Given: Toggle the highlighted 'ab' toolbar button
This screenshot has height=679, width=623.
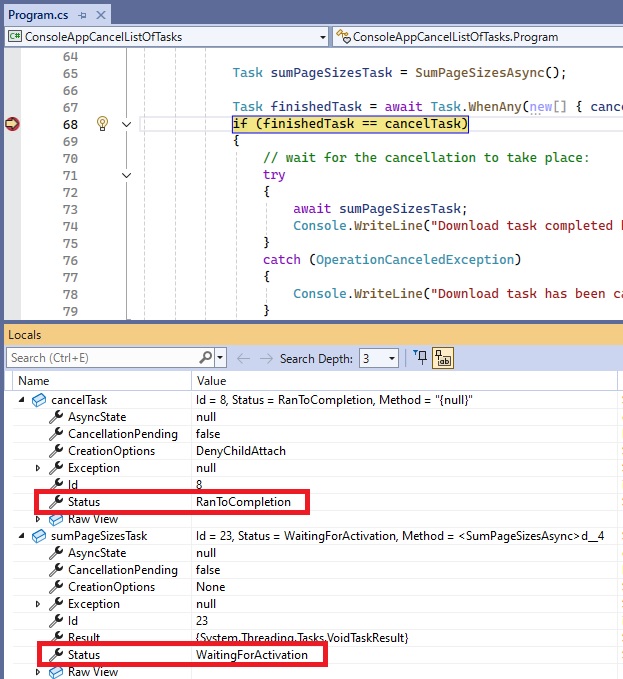Looking at the screenshot, I should tap(443, 359).
